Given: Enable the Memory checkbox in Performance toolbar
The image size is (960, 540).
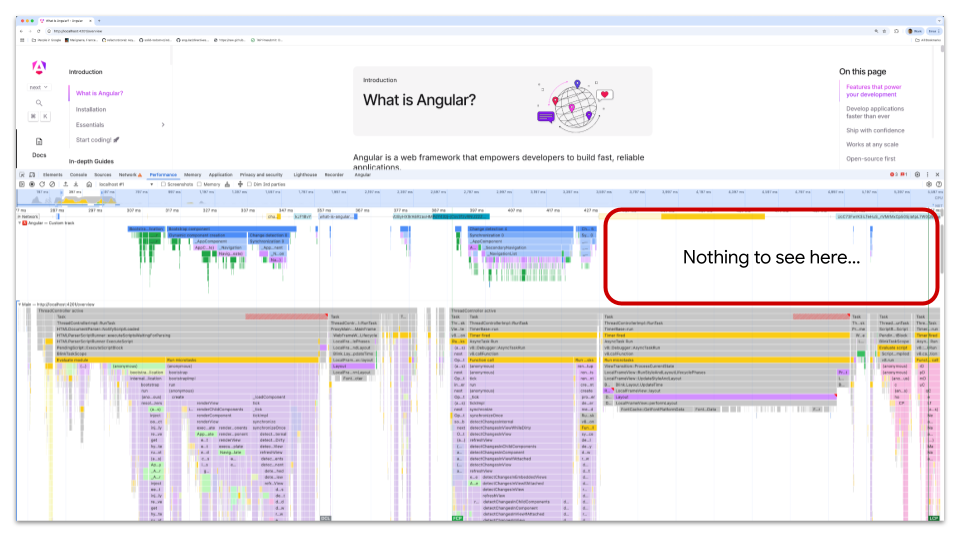Looking at the screenshot, I should tap(200, 184).
